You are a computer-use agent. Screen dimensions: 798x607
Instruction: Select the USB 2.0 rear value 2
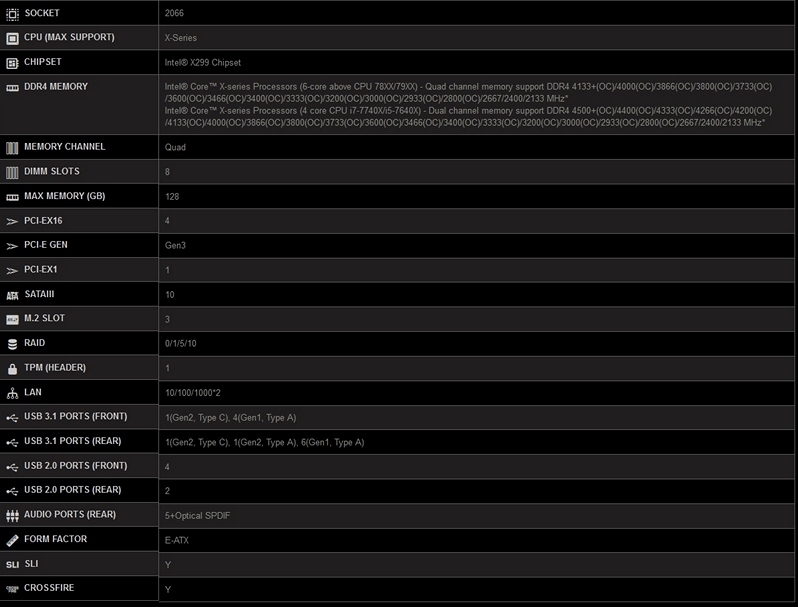tap(167, 491)
